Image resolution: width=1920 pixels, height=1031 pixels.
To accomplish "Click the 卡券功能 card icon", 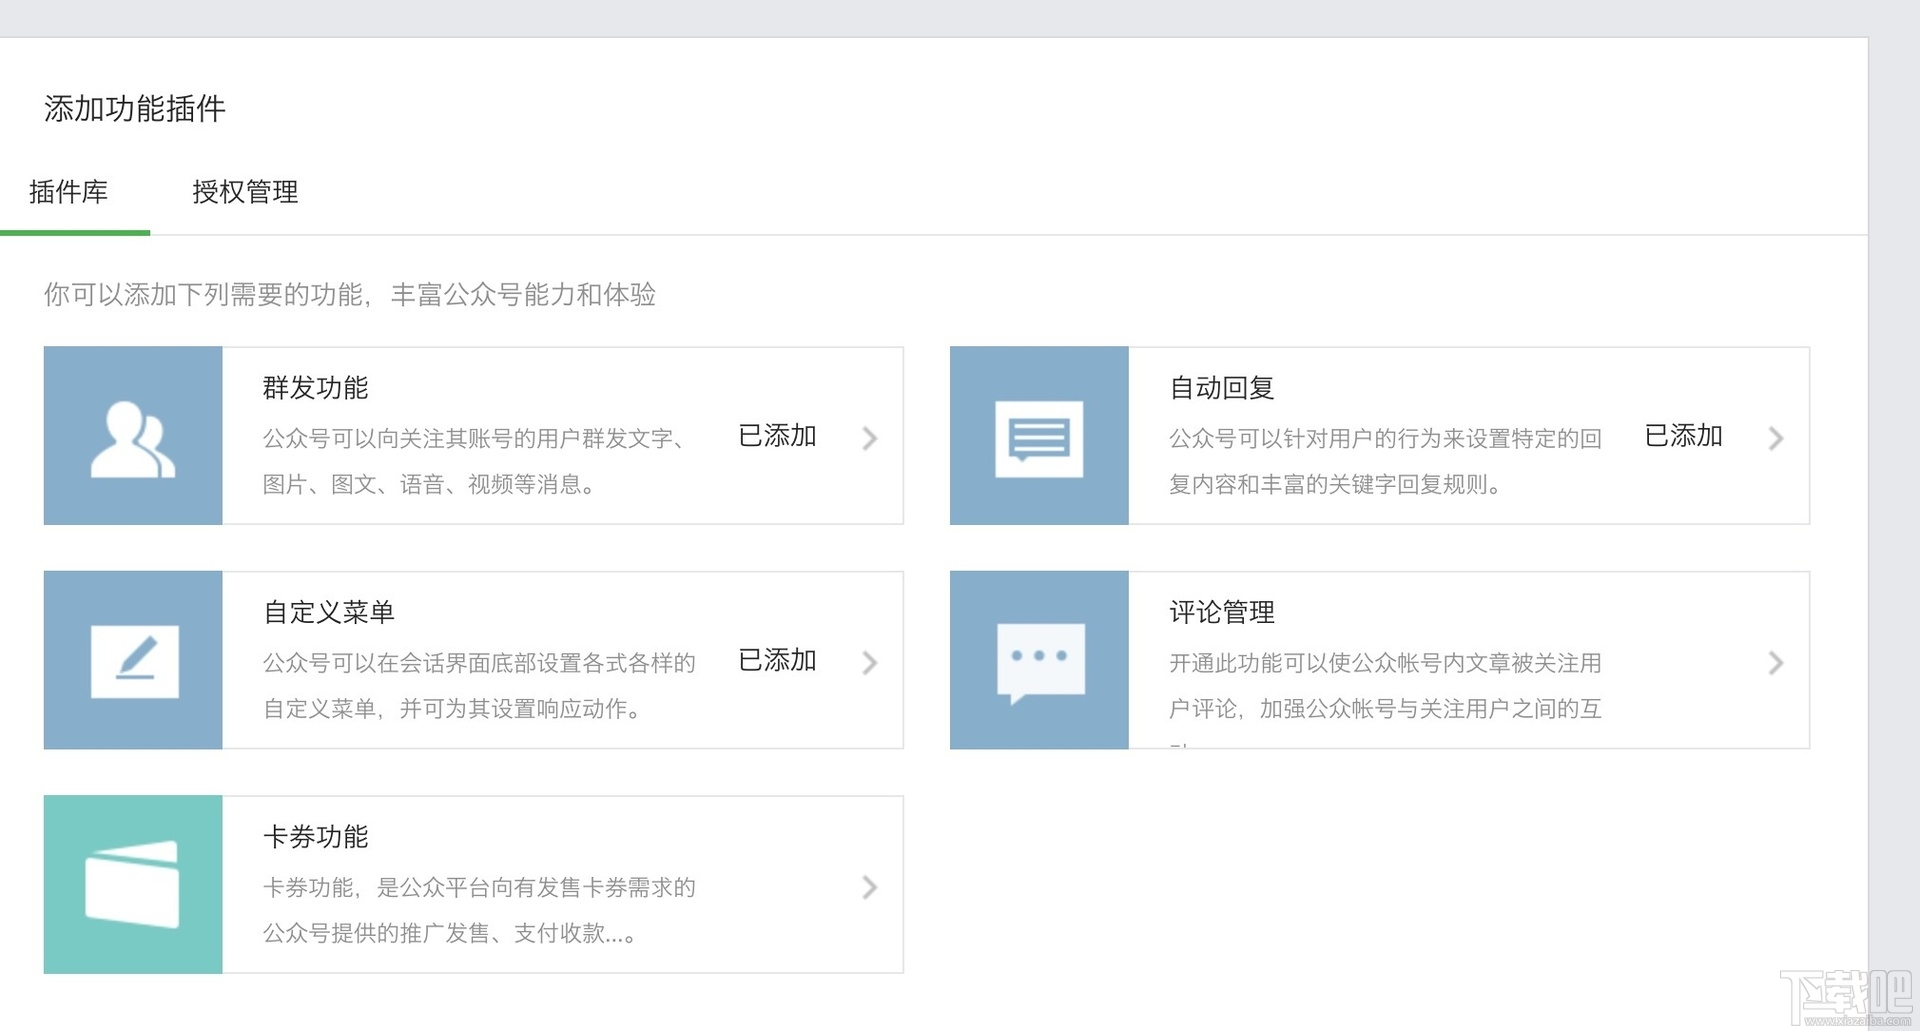I will 132,884.
